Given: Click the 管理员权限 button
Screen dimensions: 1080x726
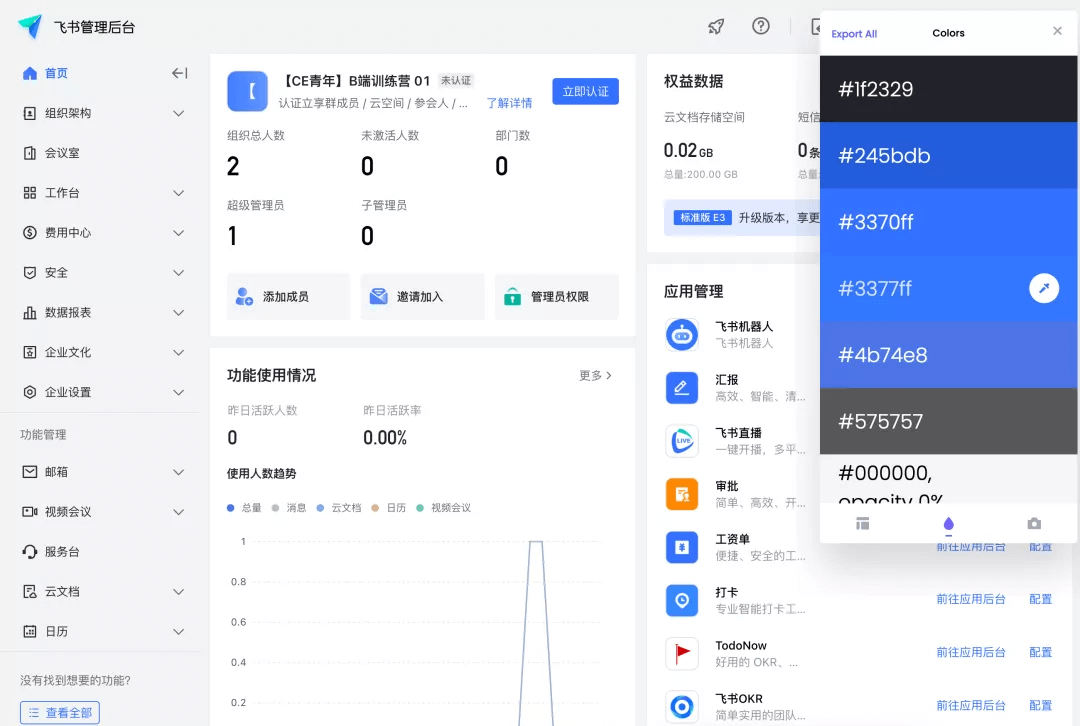Looking at the screenshot, I should coord(557,297).
